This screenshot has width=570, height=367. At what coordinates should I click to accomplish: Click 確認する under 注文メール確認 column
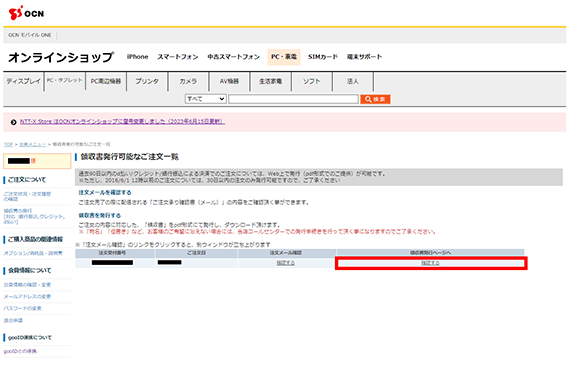(285, 263)
